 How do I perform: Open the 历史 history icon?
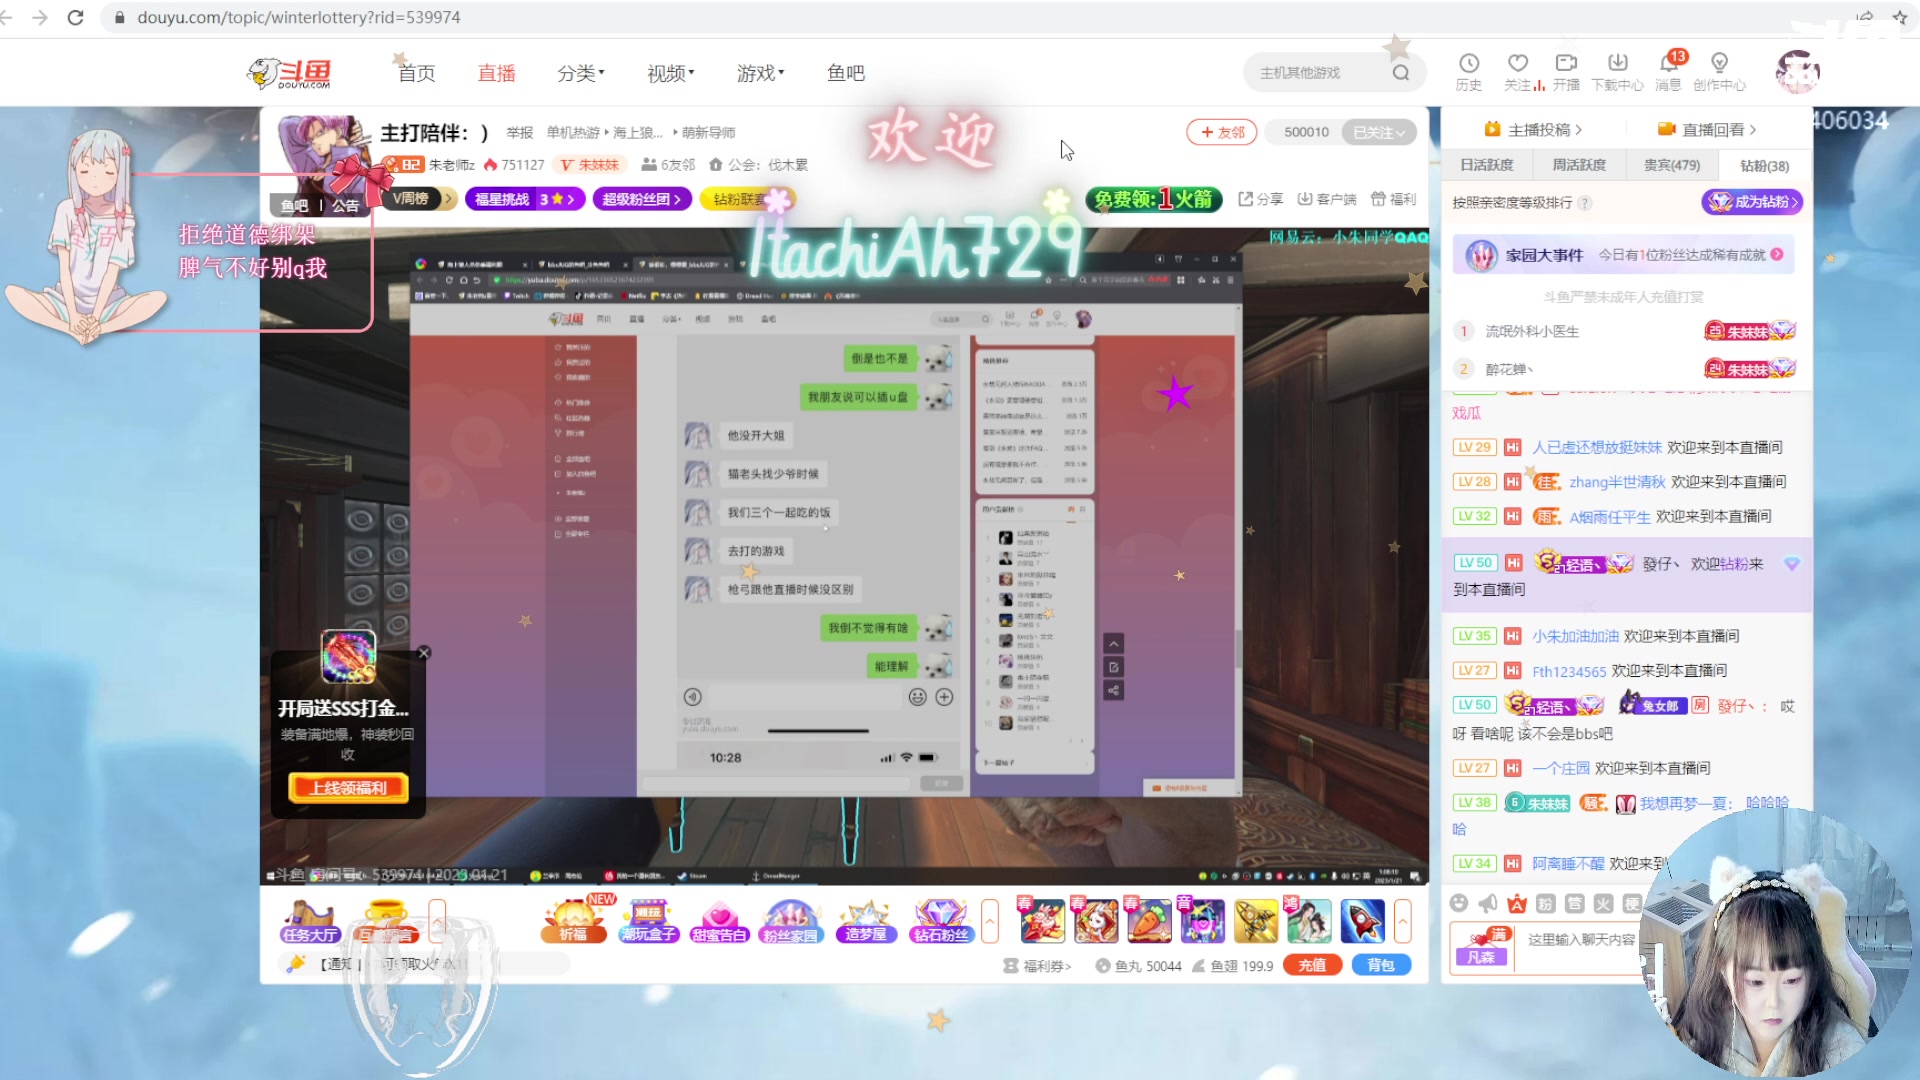[x=1468, y=72]
